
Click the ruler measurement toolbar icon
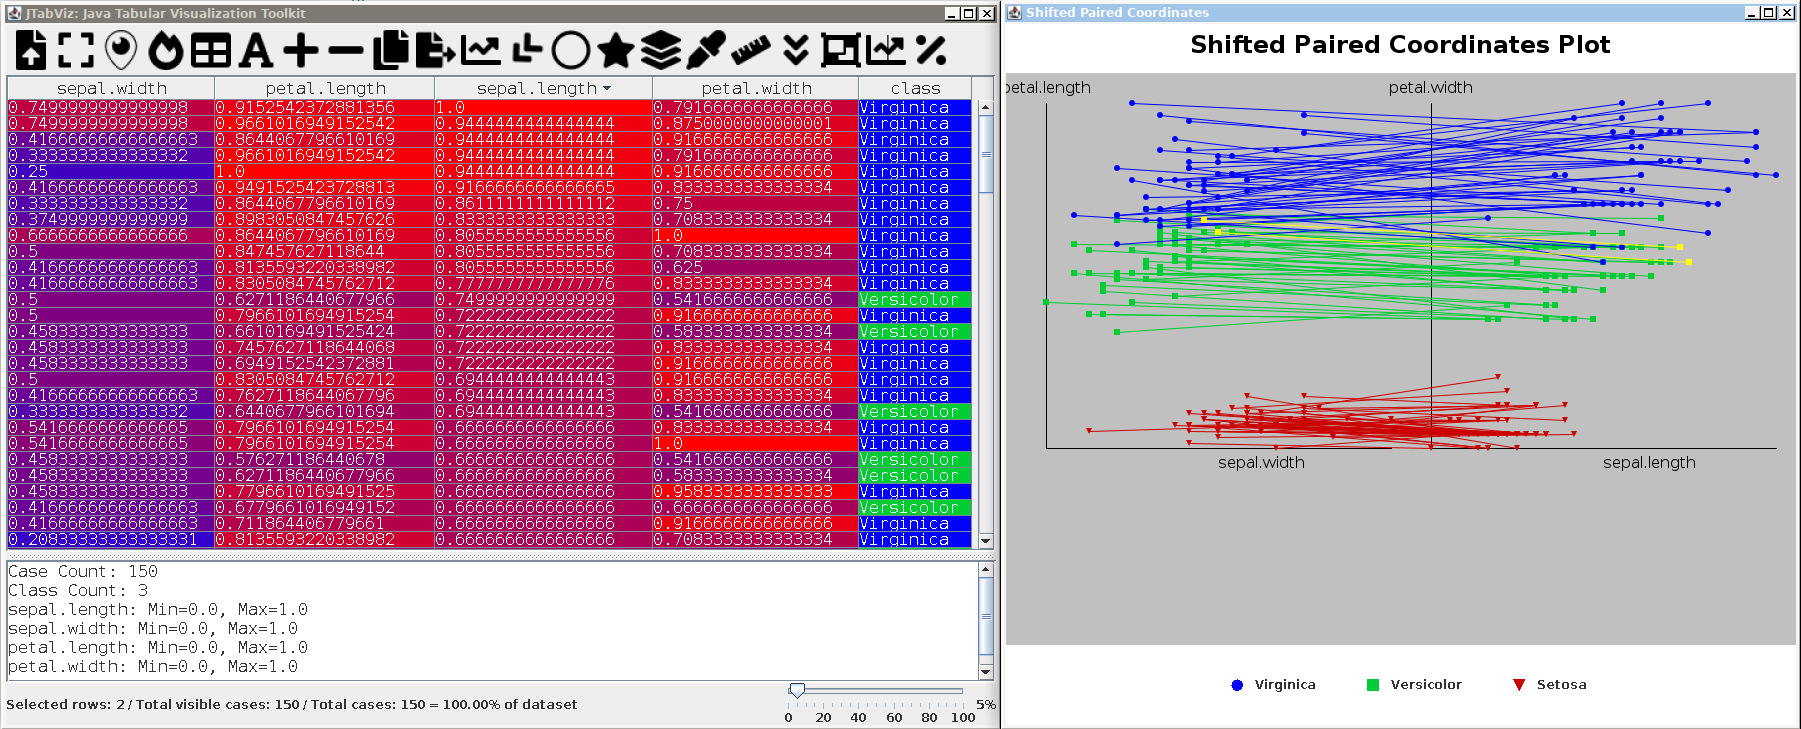tap(751, 50)
